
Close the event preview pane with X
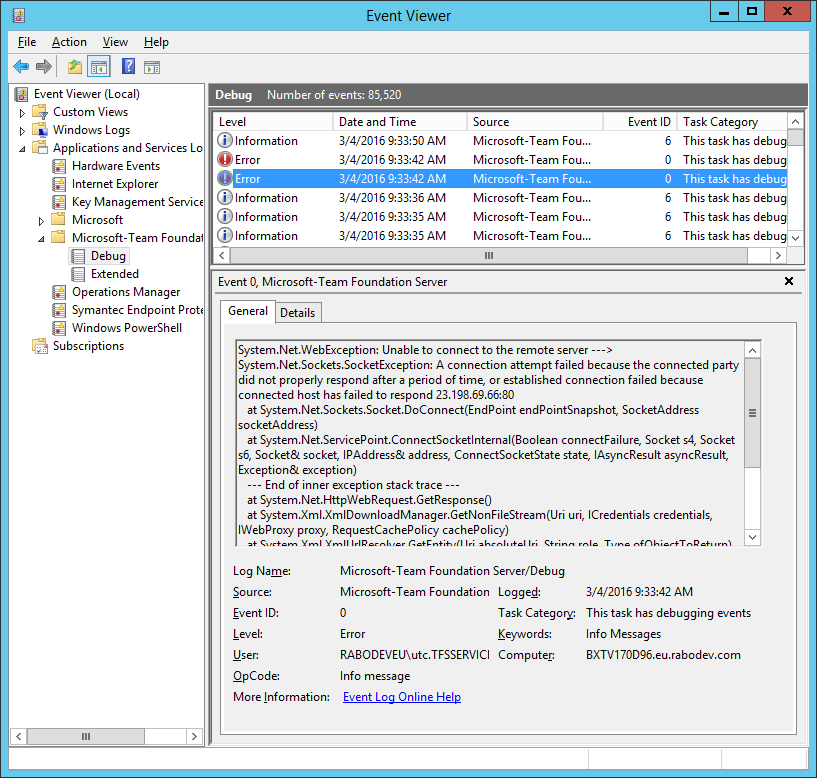(789, 281)
